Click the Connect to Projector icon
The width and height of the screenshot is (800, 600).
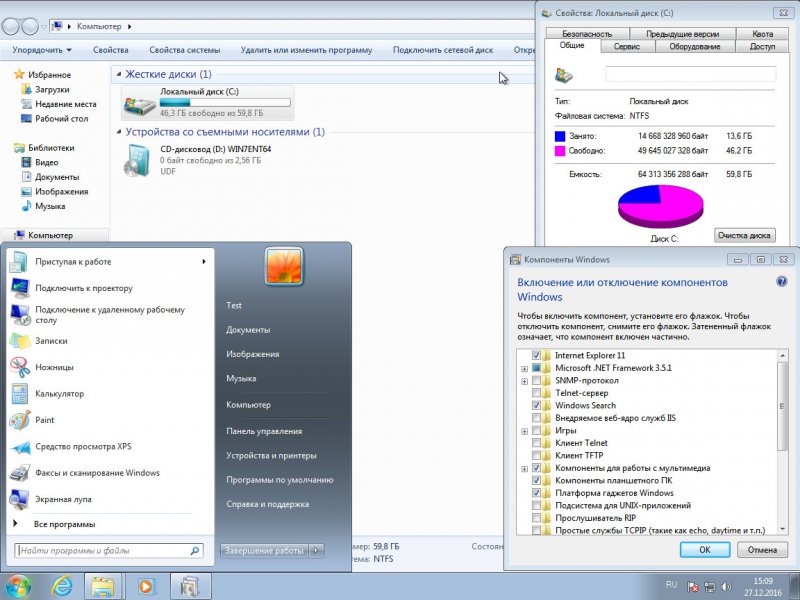pyautogui.click(x=20, y=288)
